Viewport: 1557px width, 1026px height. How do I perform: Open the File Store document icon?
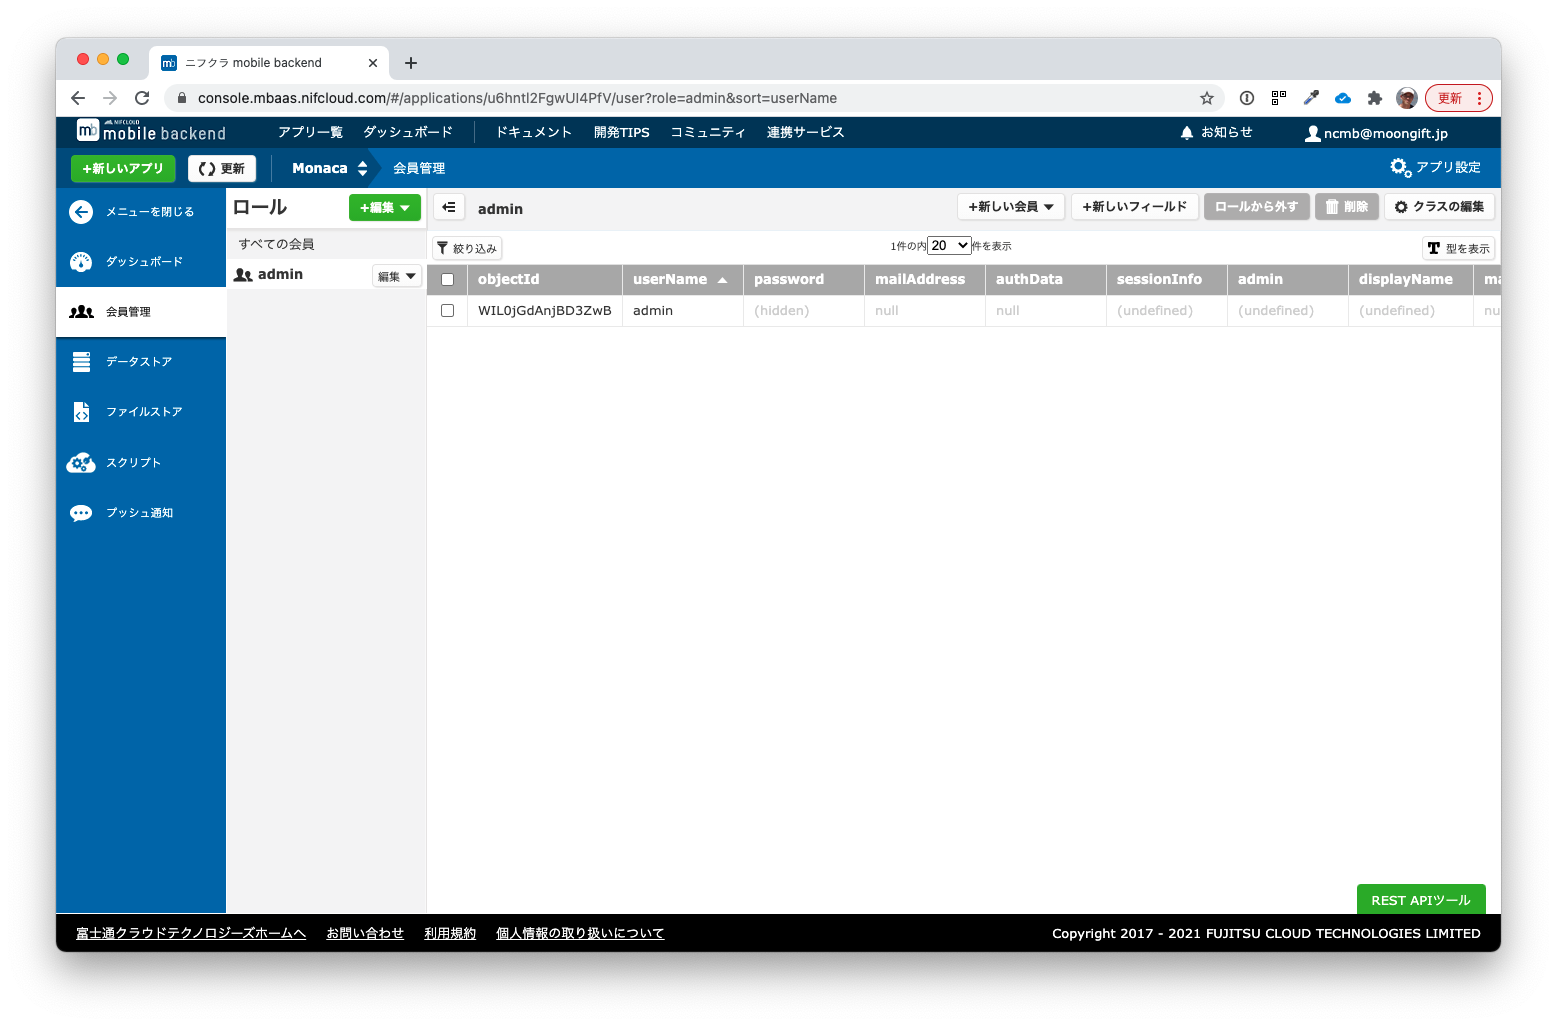point(81,412)
